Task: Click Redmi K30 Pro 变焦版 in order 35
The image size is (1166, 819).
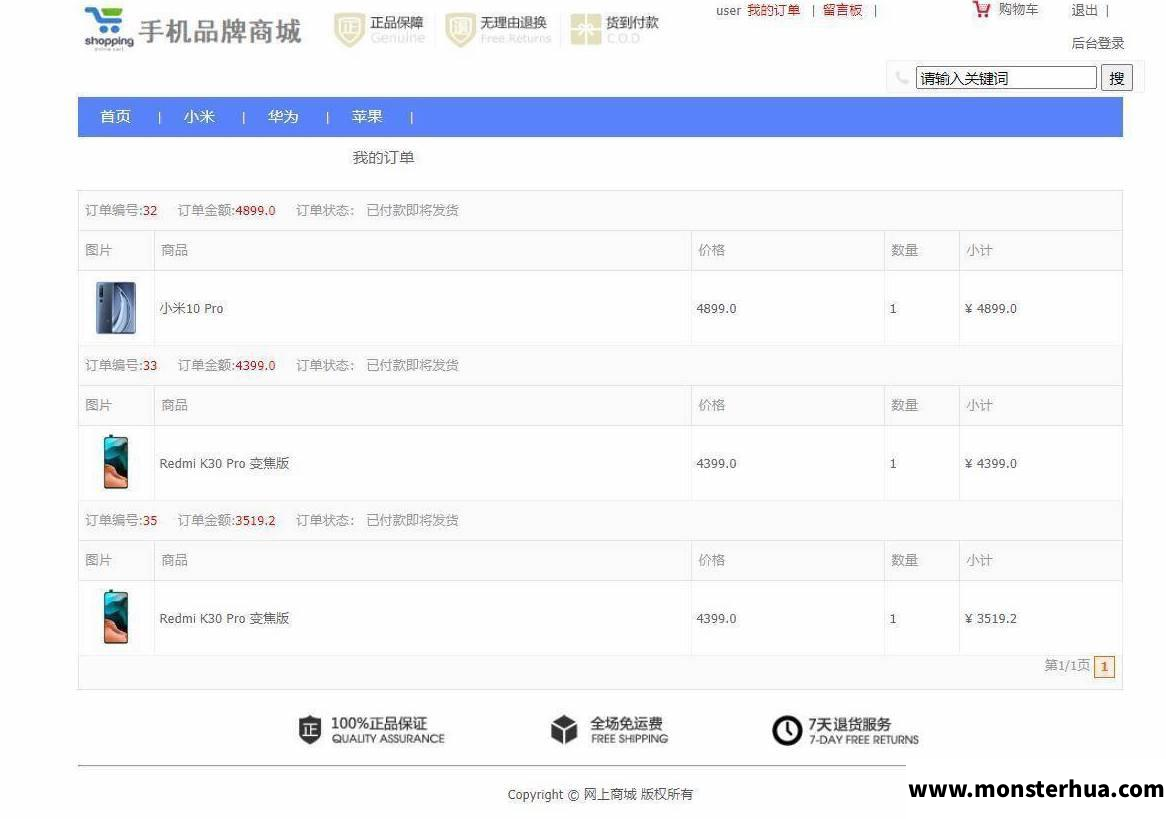Action: point(224,617)
